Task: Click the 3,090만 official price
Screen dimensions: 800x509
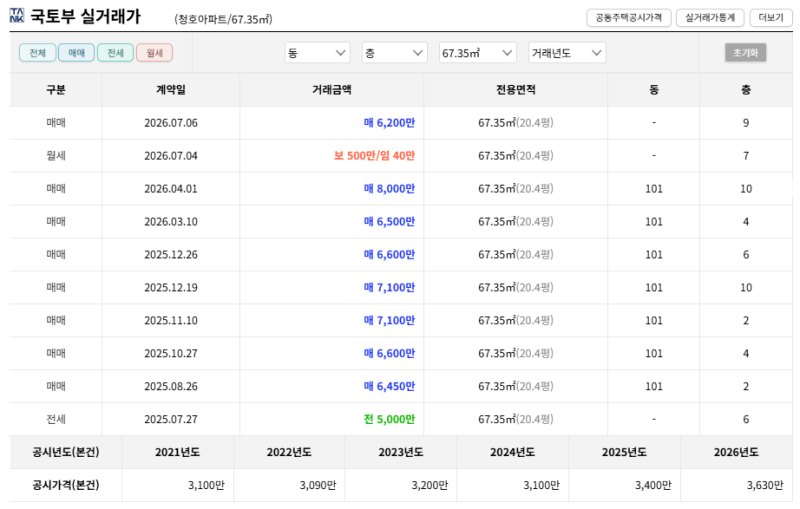Action: click(x=318, y=485)
